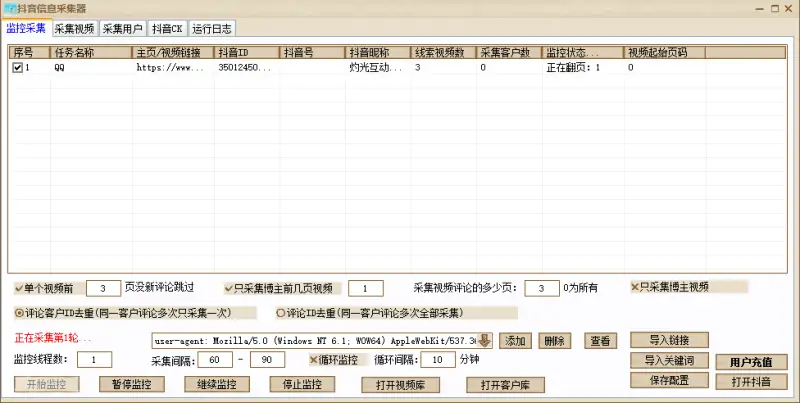
Task: Toggle 只采集博主前几页视频 checkbox
Action: pyautogui.click(x=230, y=288)
